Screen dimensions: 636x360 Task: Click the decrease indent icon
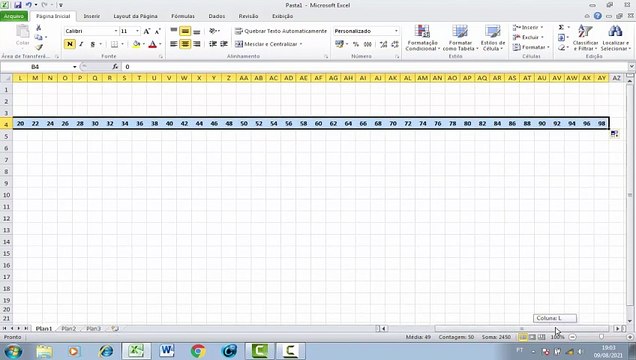tap(213, 44)
